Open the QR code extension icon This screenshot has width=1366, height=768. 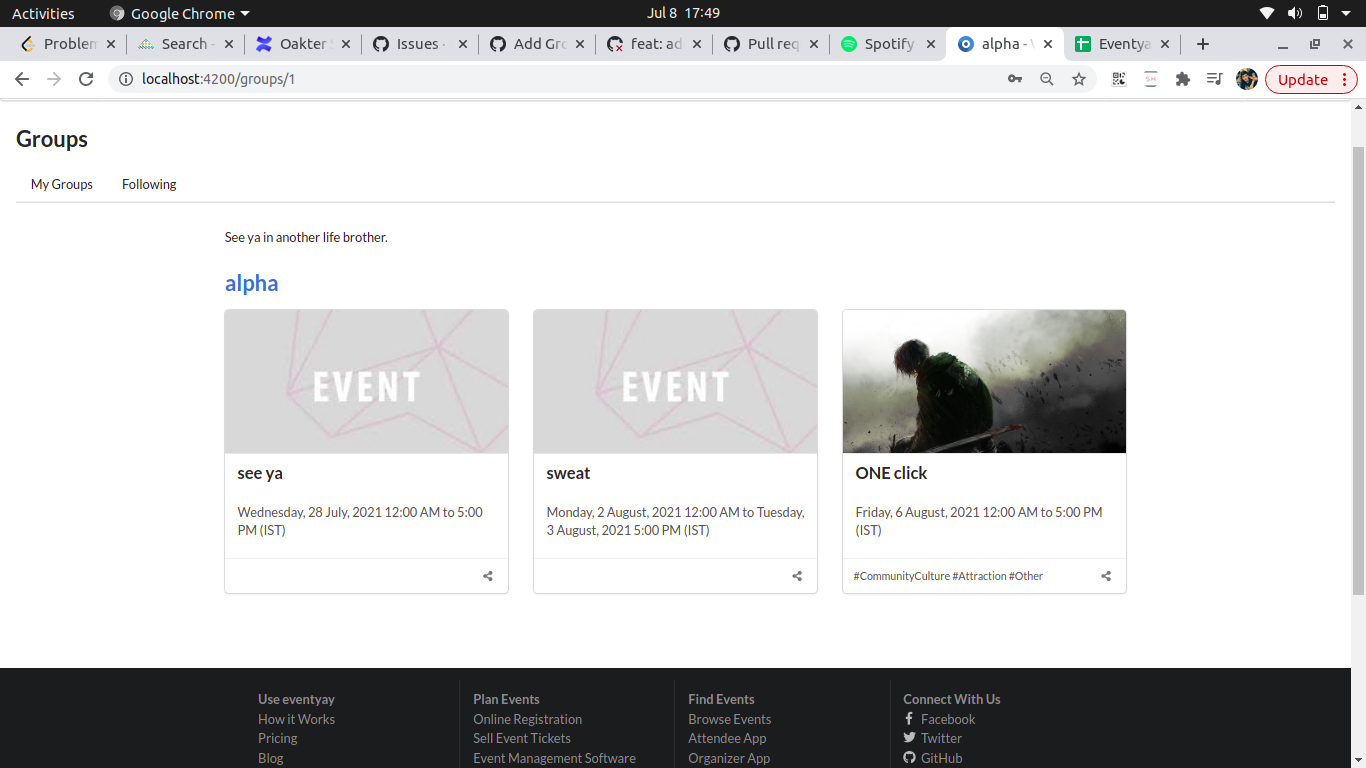(x=1119, y=79)
